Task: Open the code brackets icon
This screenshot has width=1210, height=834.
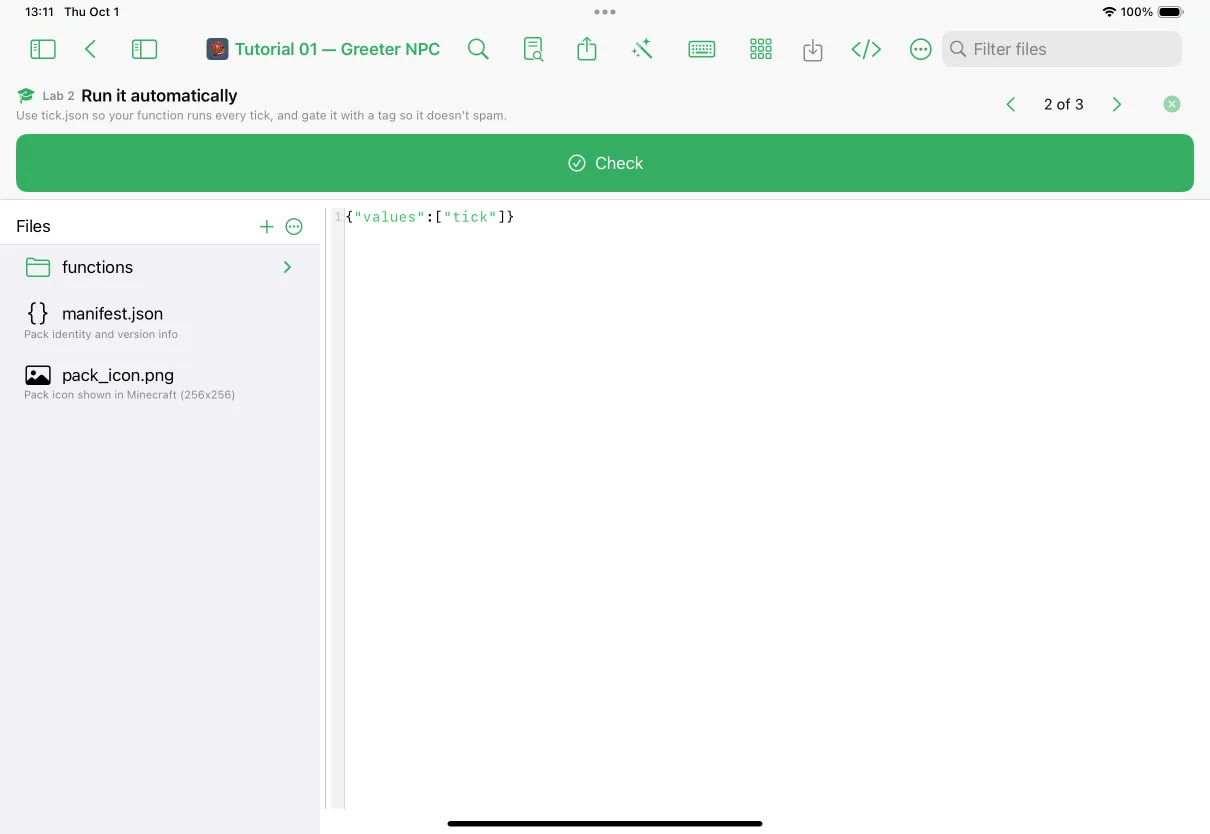Action: point(866,49)
